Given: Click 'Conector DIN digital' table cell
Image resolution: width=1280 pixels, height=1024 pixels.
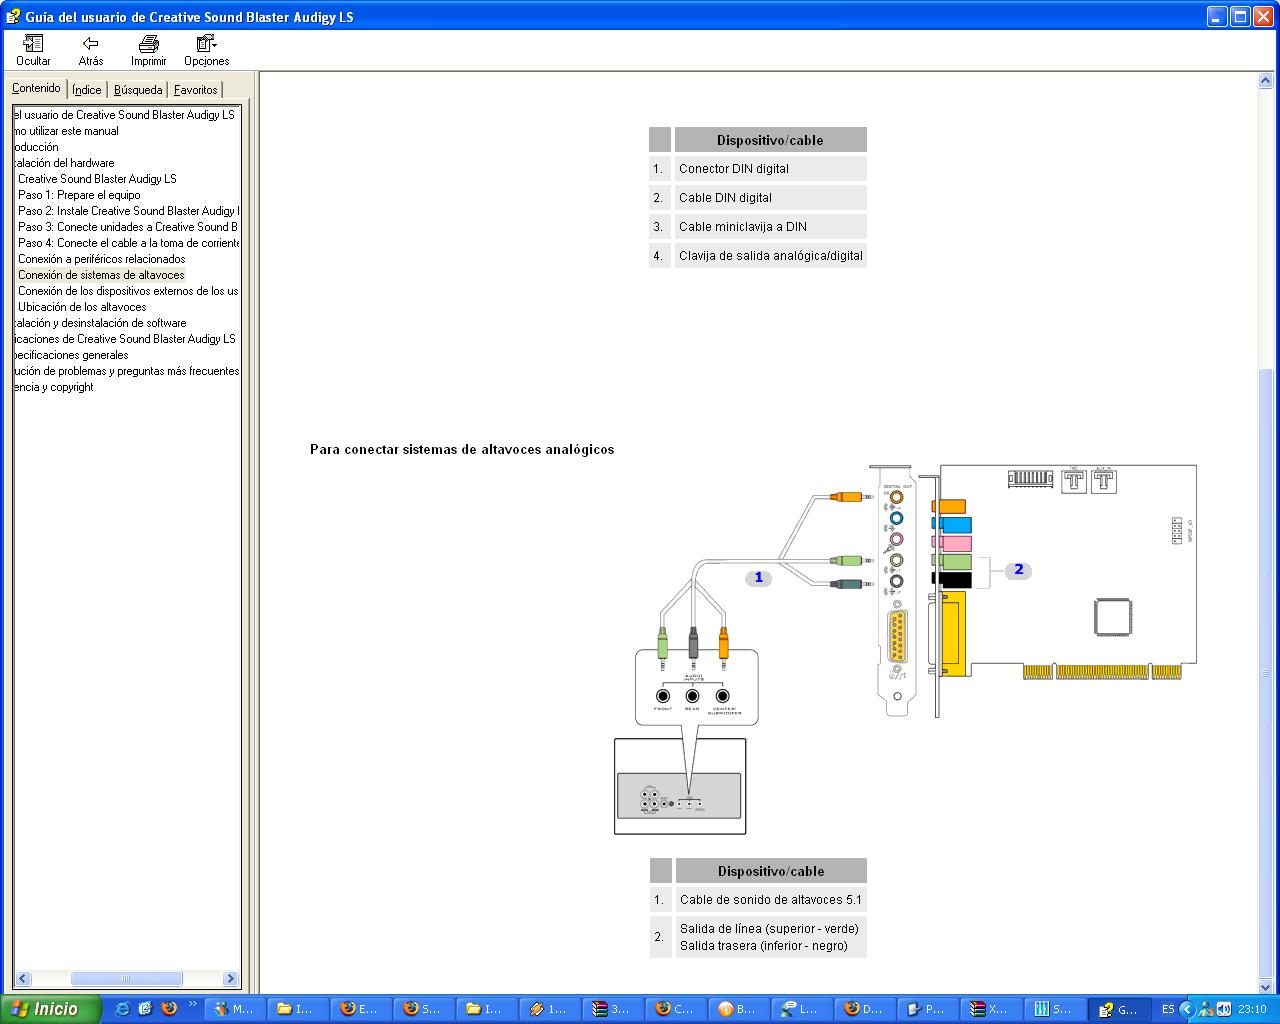Looking at the screenshot, I should (x=770, y=168).
